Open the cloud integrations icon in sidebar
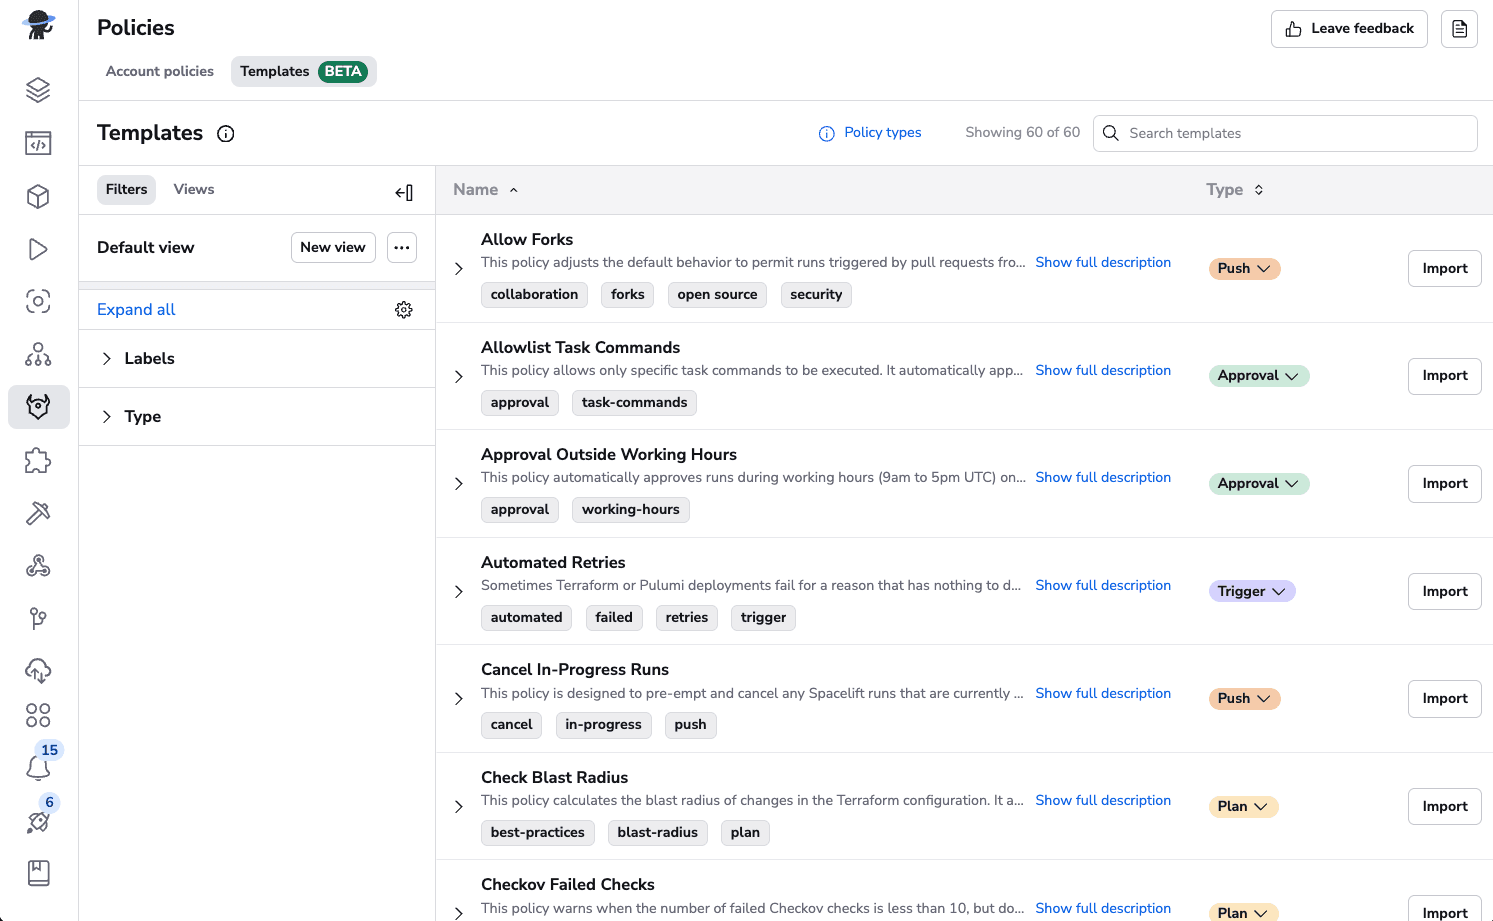1493x921 pixels. click(38, 670)
